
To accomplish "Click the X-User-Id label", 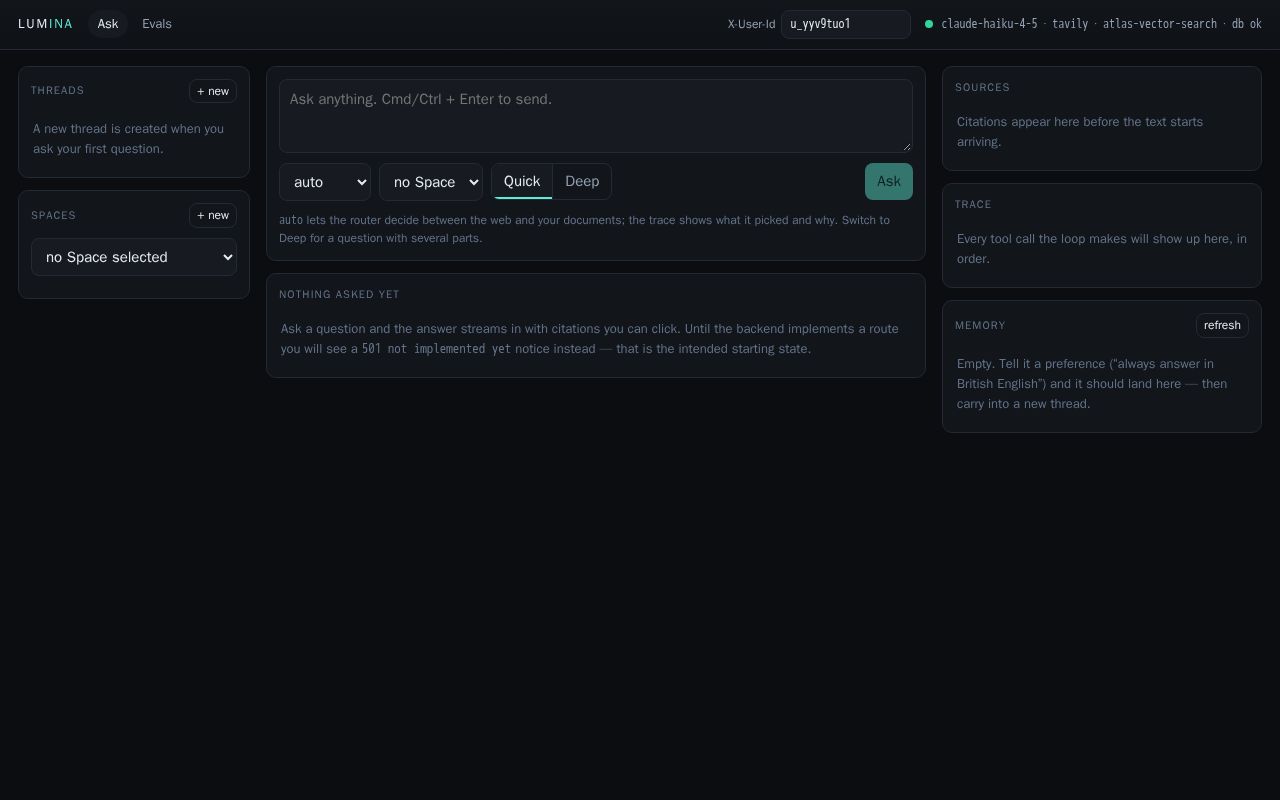I will point(751,24).
